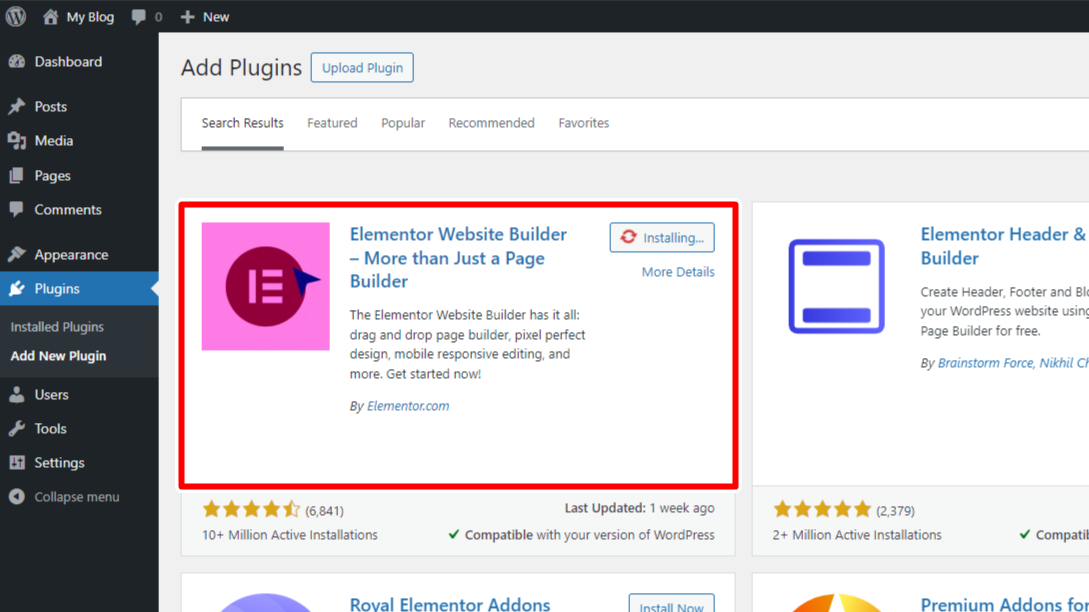The image size is (1089, 612).
Task: Switch to the Popular tab
Action: (x=403, y=123)
